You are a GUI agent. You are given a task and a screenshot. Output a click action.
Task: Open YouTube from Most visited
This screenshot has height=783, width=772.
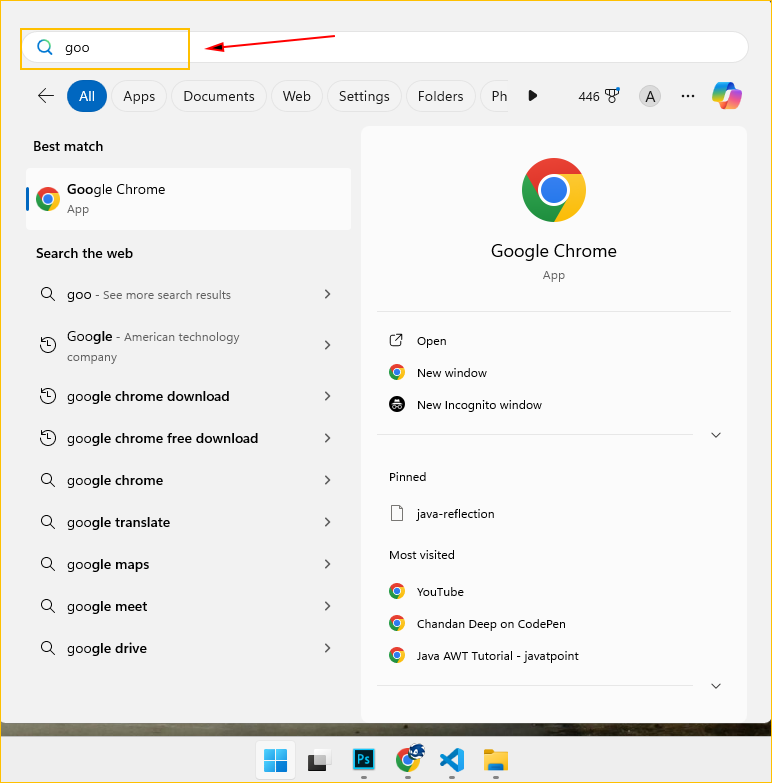point(440,591)
